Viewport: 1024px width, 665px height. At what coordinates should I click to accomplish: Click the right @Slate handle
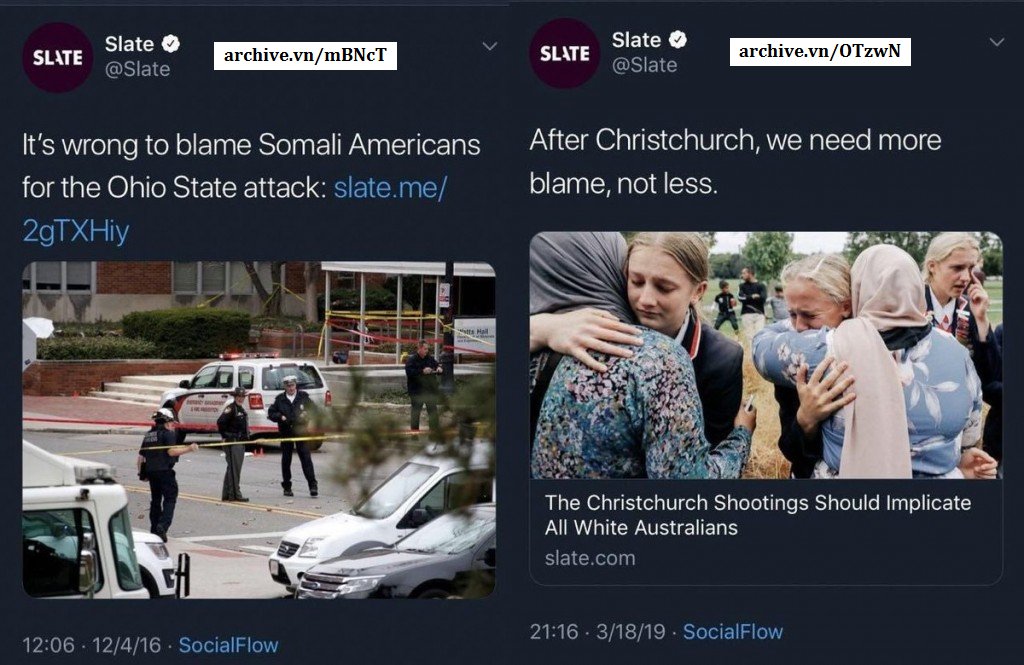click(645, 65)
